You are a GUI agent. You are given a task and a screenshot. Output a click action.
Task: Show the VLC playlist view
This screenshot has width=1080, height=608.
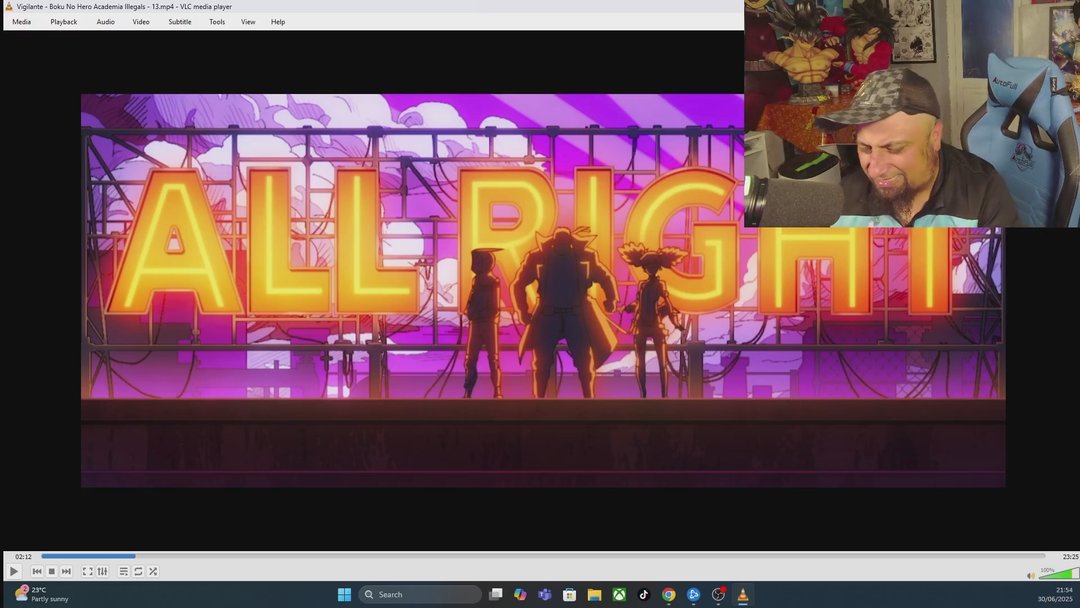(122, 571)
